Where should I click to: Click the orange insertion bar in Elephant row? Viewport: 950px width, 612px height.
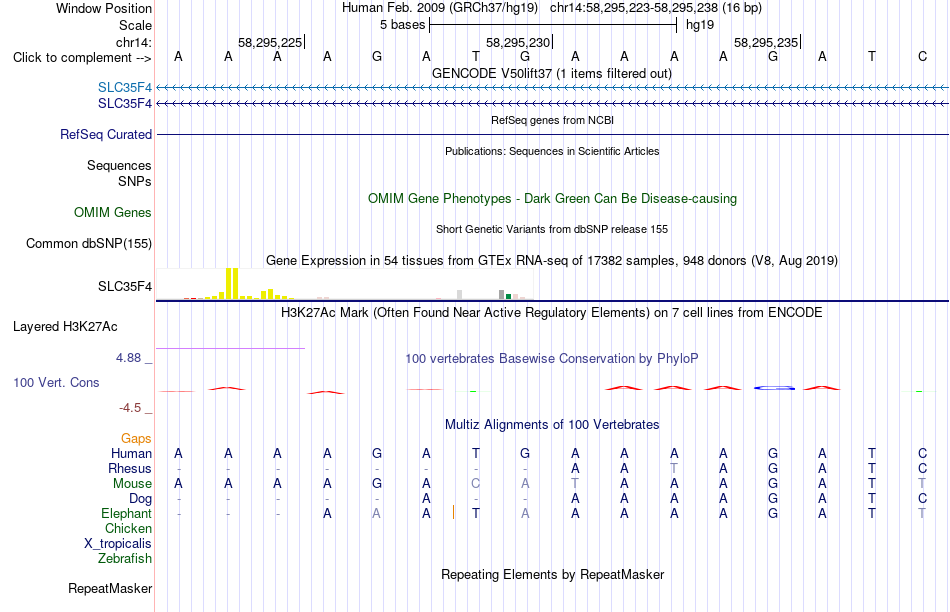tap(453, 512)
